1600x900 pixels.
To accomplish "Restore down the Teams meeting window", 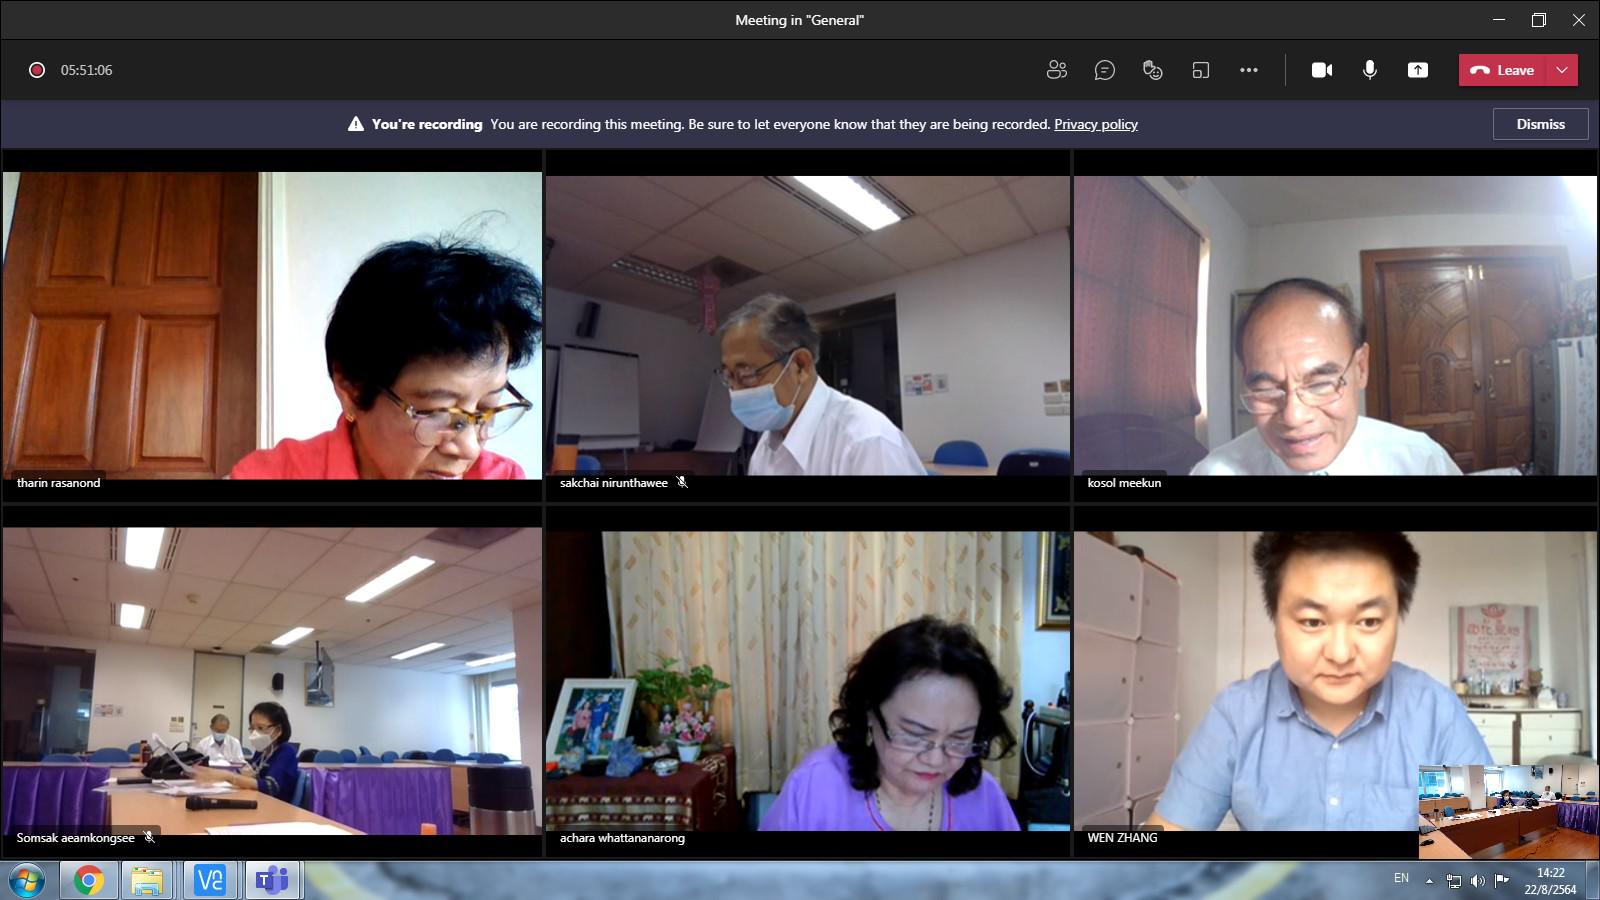I will tap(1538, 20).
